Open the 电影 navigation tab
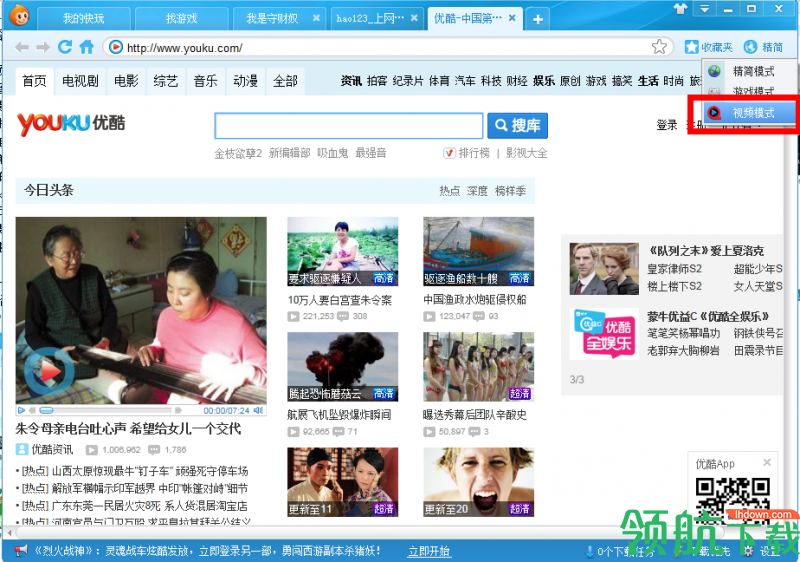Screen dimensions: 800x562 [126, 81]
